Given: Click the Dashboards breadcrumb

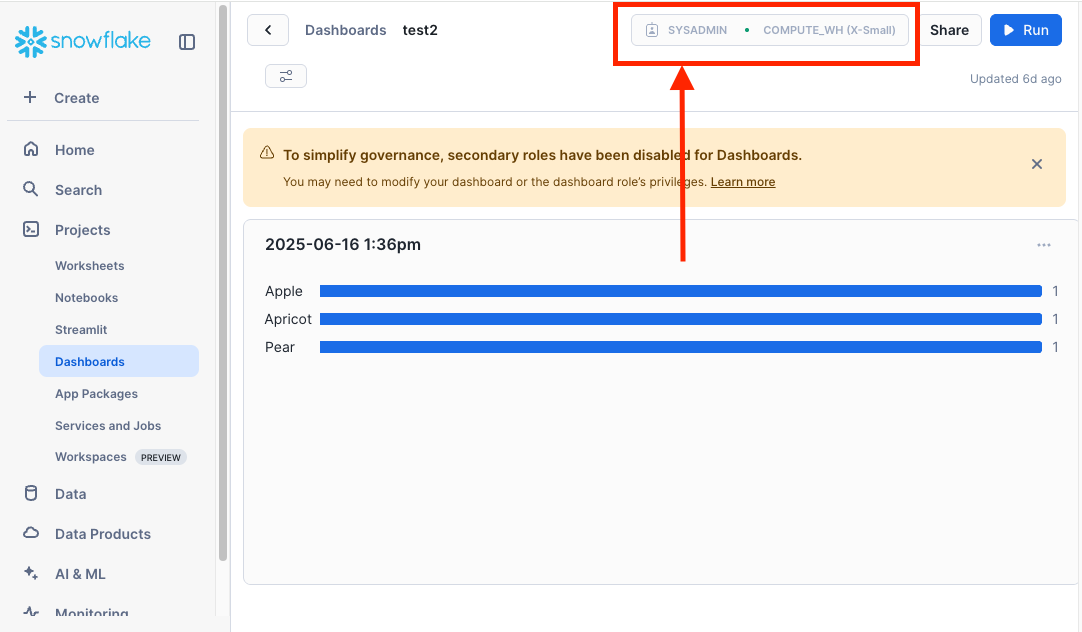Looking at the screenshot, I should click(346, 30).
